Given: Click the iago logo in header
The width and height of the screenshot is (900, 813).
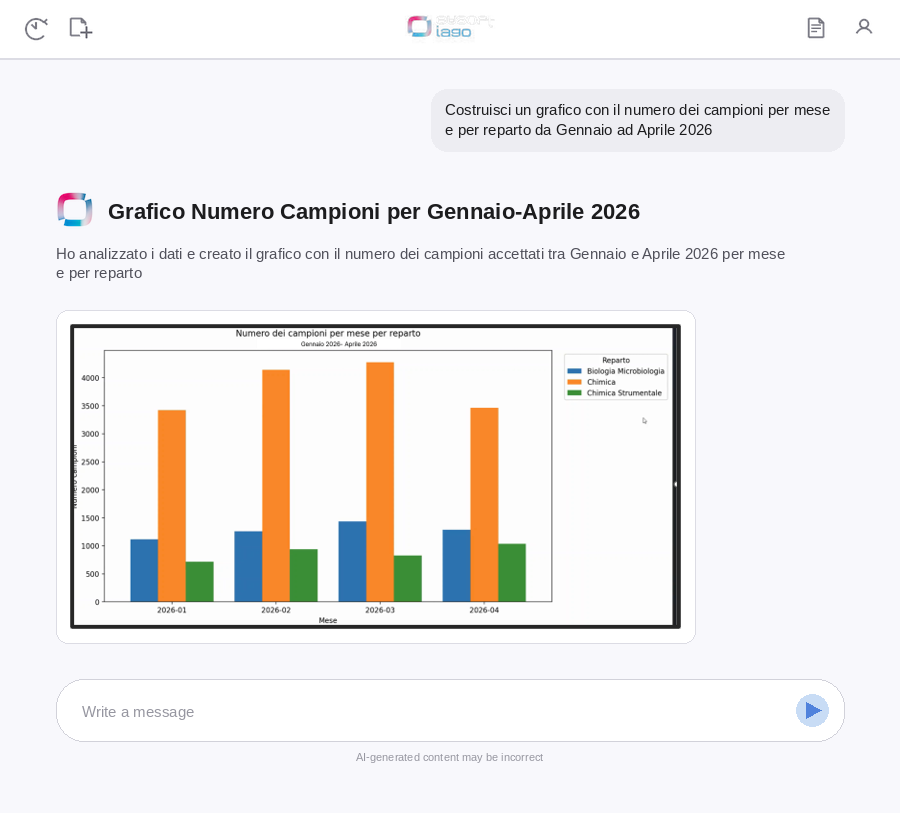Looking at the screenshot, I should coord(451,27).
